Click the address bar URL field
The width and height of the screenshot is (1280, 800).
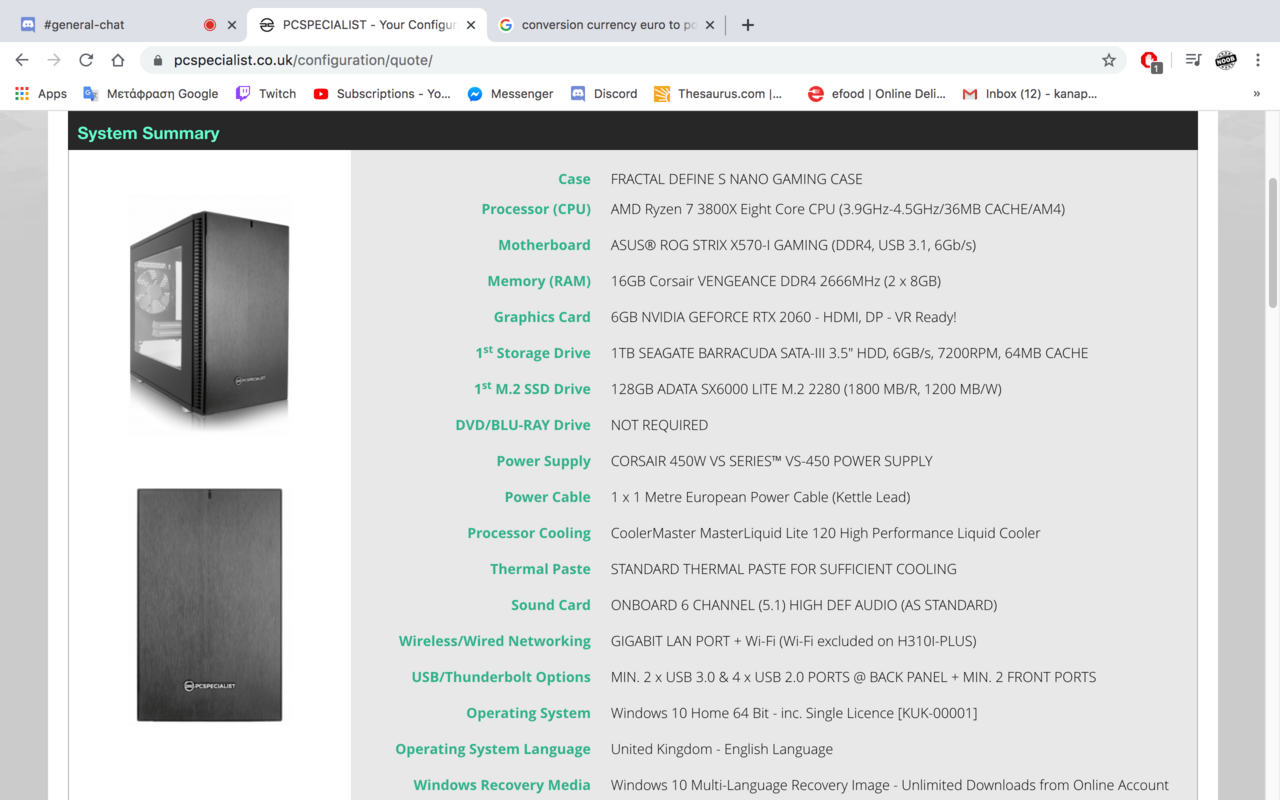click(x=634, y=60)
